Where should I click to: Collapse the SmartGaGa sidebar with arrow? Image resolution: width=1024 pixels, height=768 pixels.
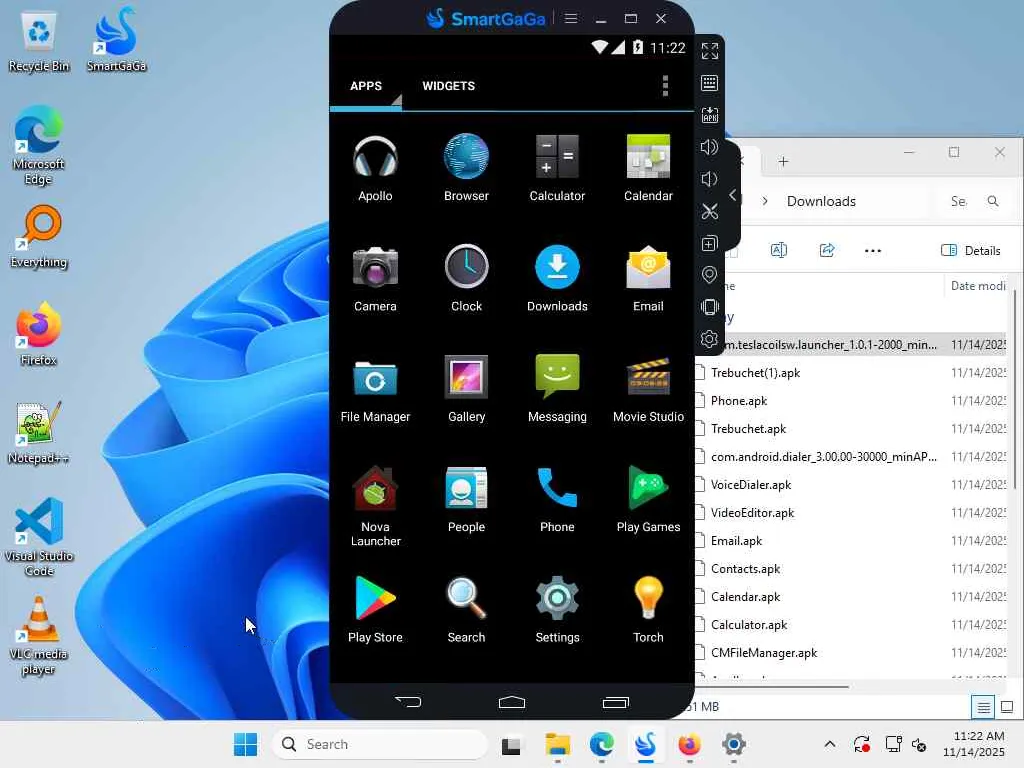[x=733, y=195]
